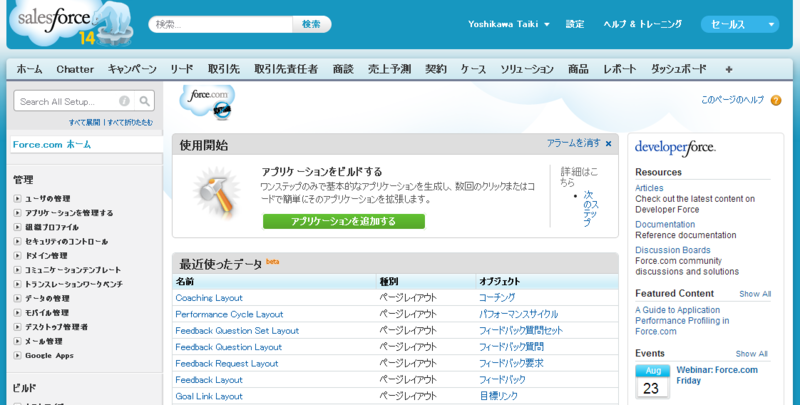This screenshot has height=405, width=800.
Task: Click the このページのヘルプ link
Action: 733,100
